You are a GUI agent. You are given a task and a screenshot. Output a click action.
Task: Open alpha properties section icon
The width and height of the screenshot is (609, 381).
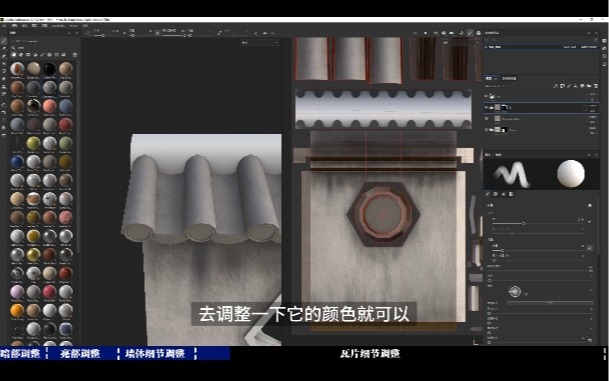(x=496, y=194)
